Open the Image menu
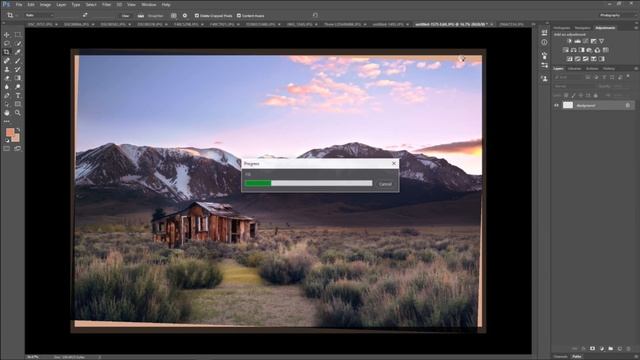Viewport: 640px width, 360px height. (x=45, y=4)
